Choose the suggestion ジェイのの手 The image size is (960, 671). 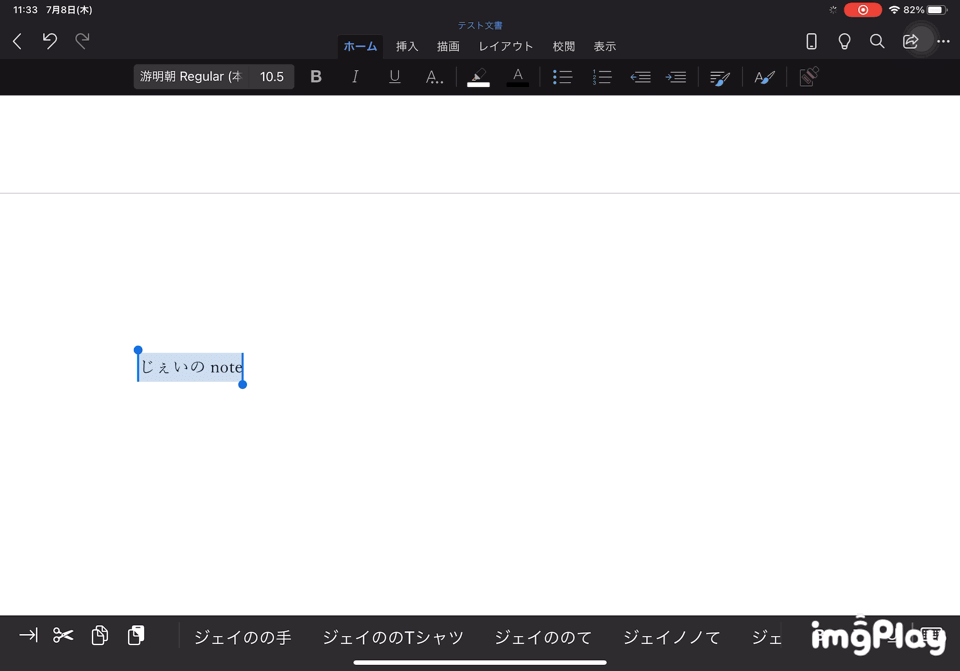242,637
